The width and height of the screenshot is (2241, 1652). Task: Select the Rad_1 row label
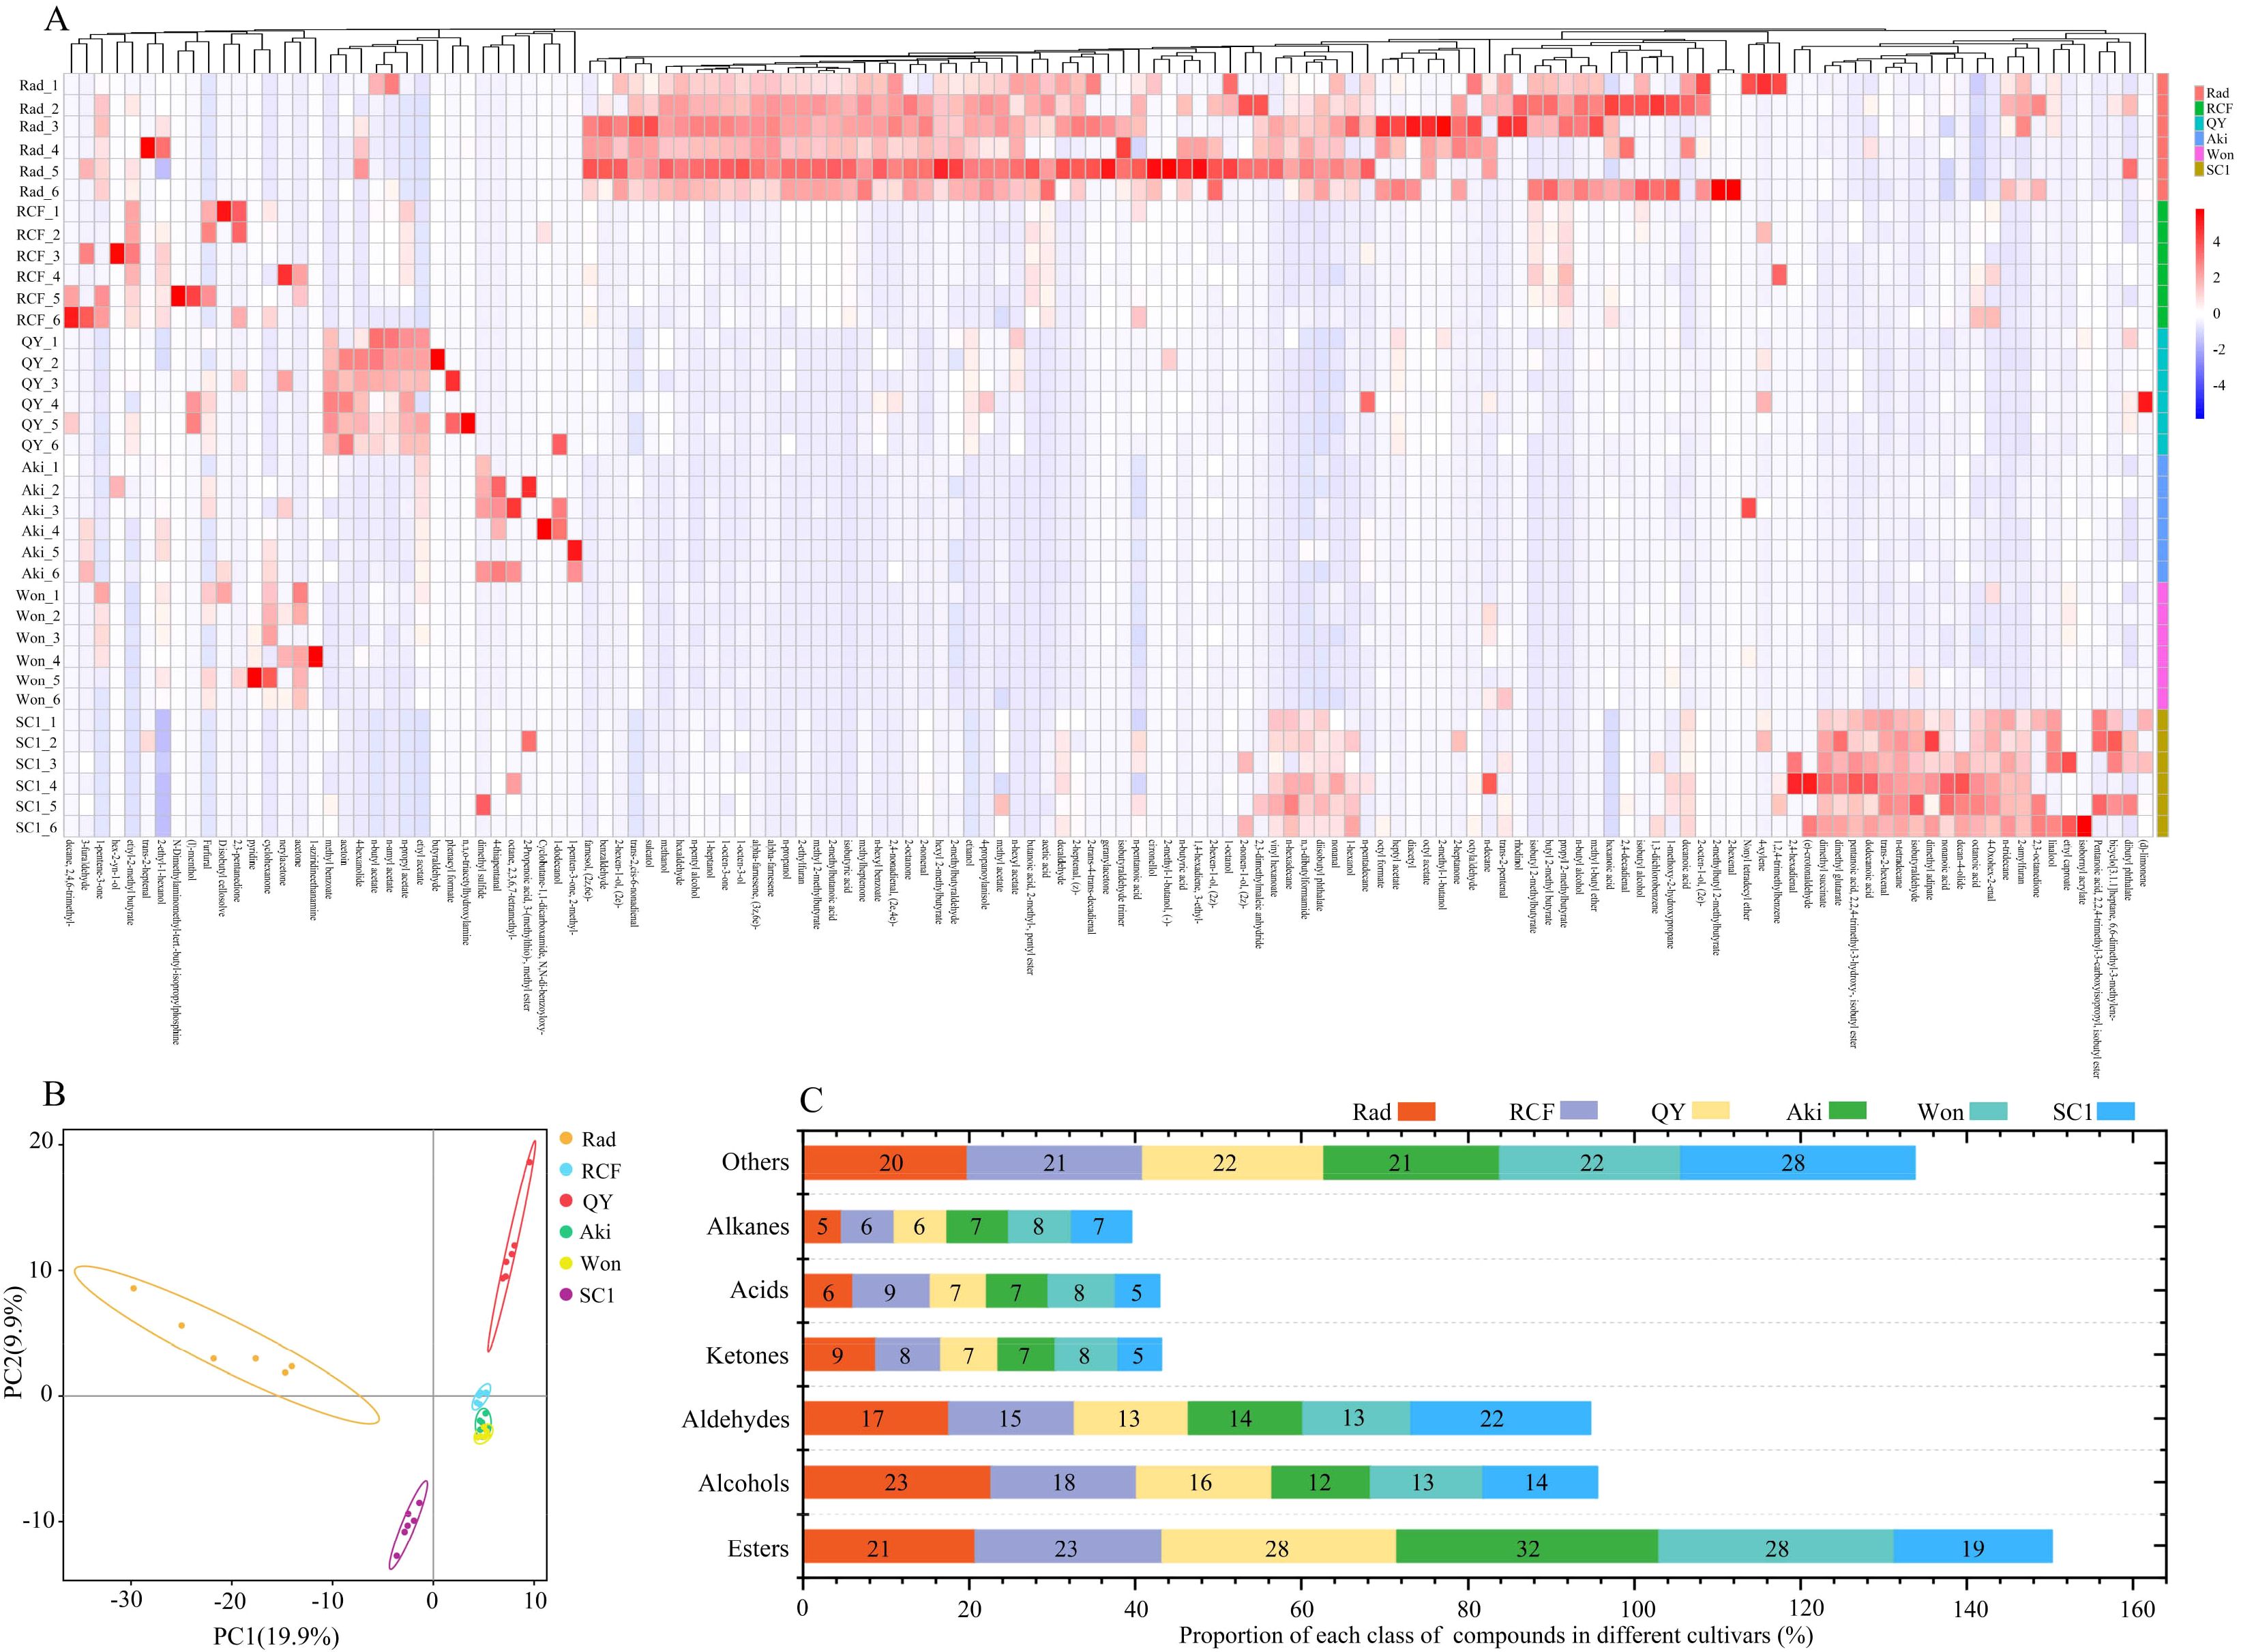pos(39,86)
